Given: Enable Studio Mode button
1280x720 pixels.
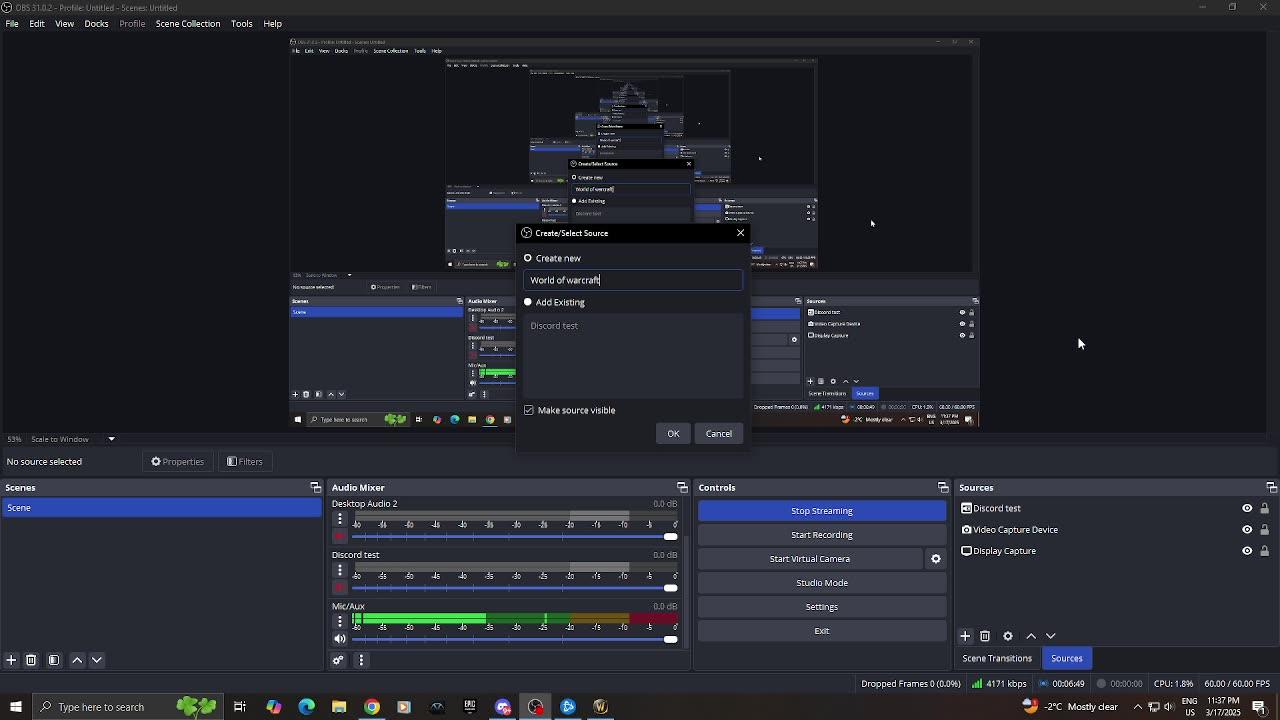Looking at the screenshot, I should 822,583.
